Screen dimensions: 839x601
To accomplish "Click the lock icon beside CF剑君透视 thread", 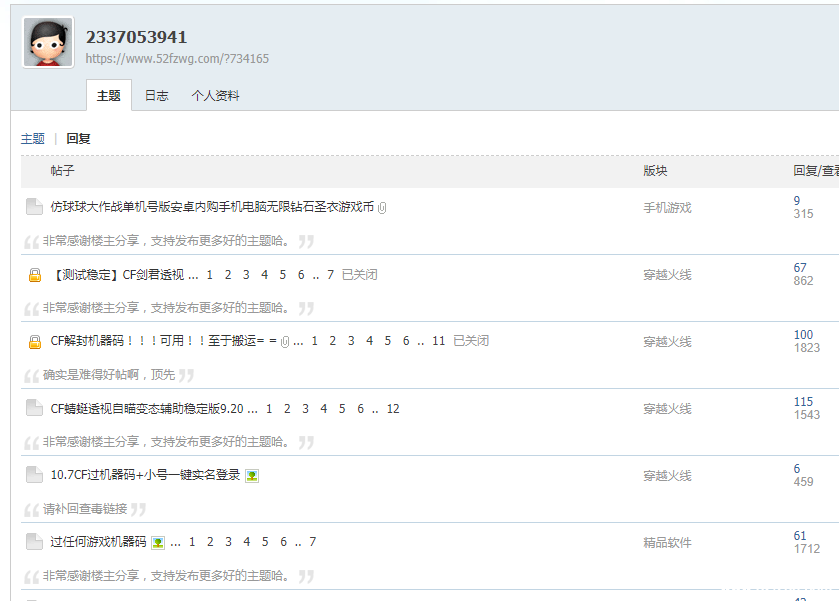I will tap(35, 275).
